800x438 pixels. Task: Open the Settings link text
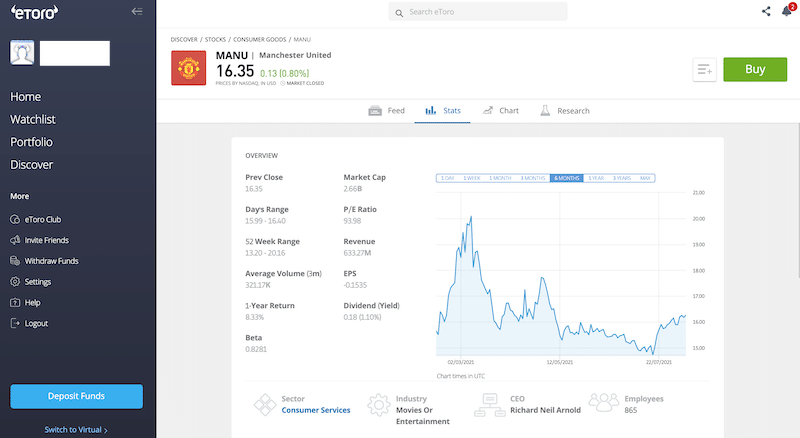38,282
